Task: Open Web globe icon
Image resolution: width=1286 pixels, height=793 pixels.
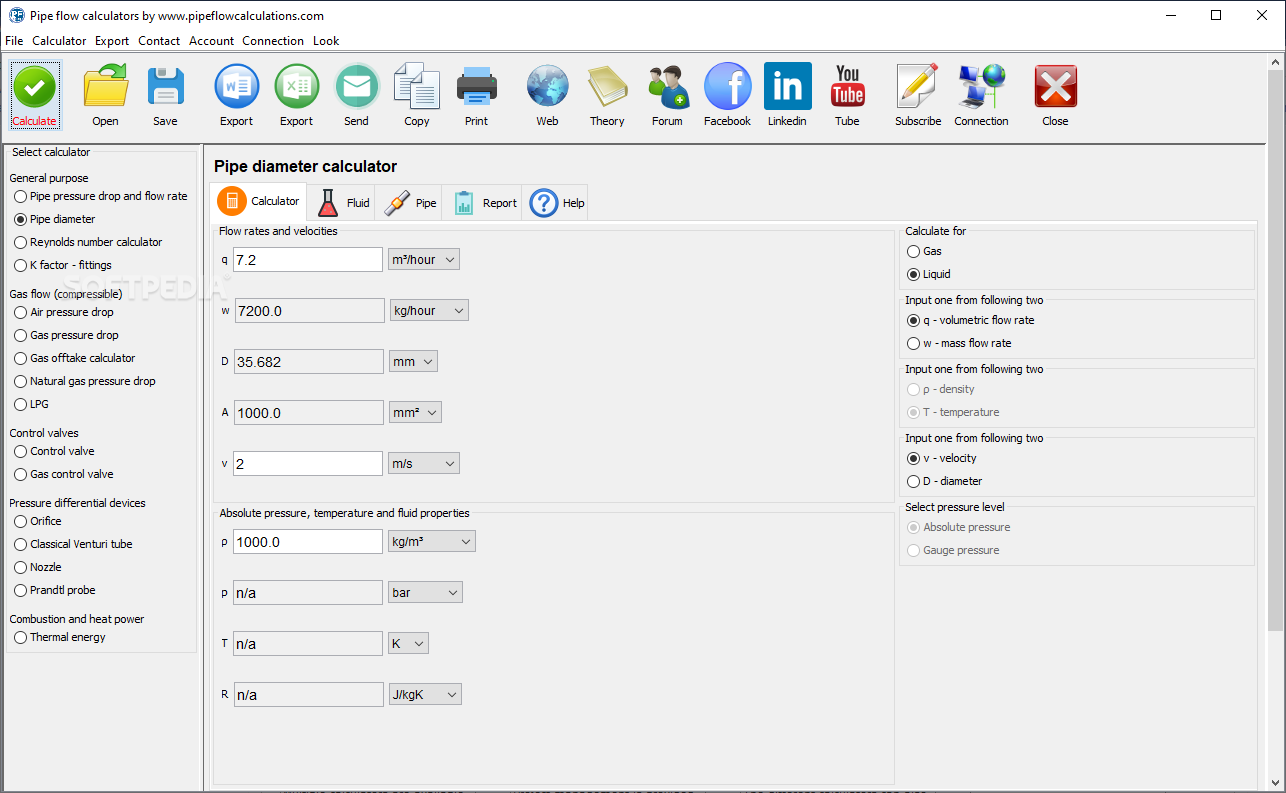Action: [x=548, y=88]
